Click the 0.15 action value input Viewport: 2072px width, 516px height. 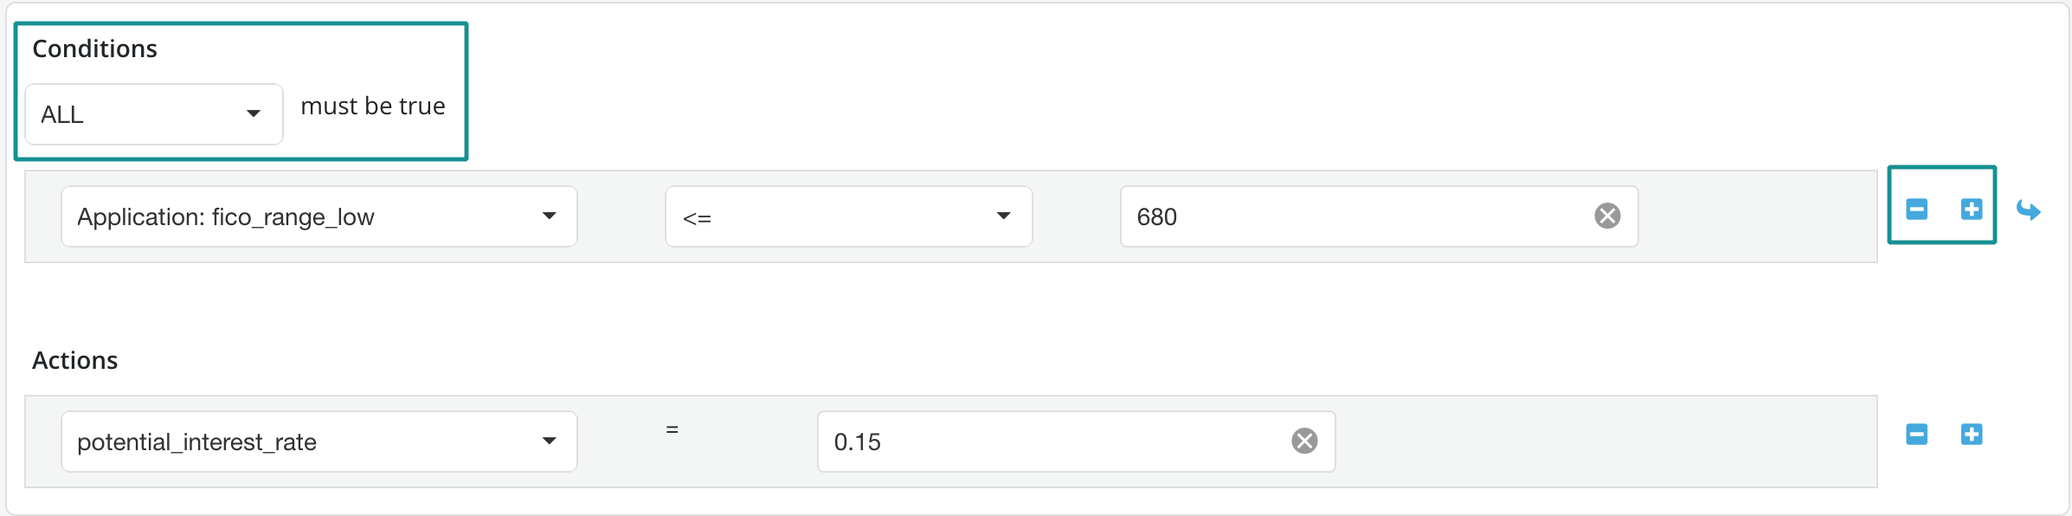(1050, 442)
